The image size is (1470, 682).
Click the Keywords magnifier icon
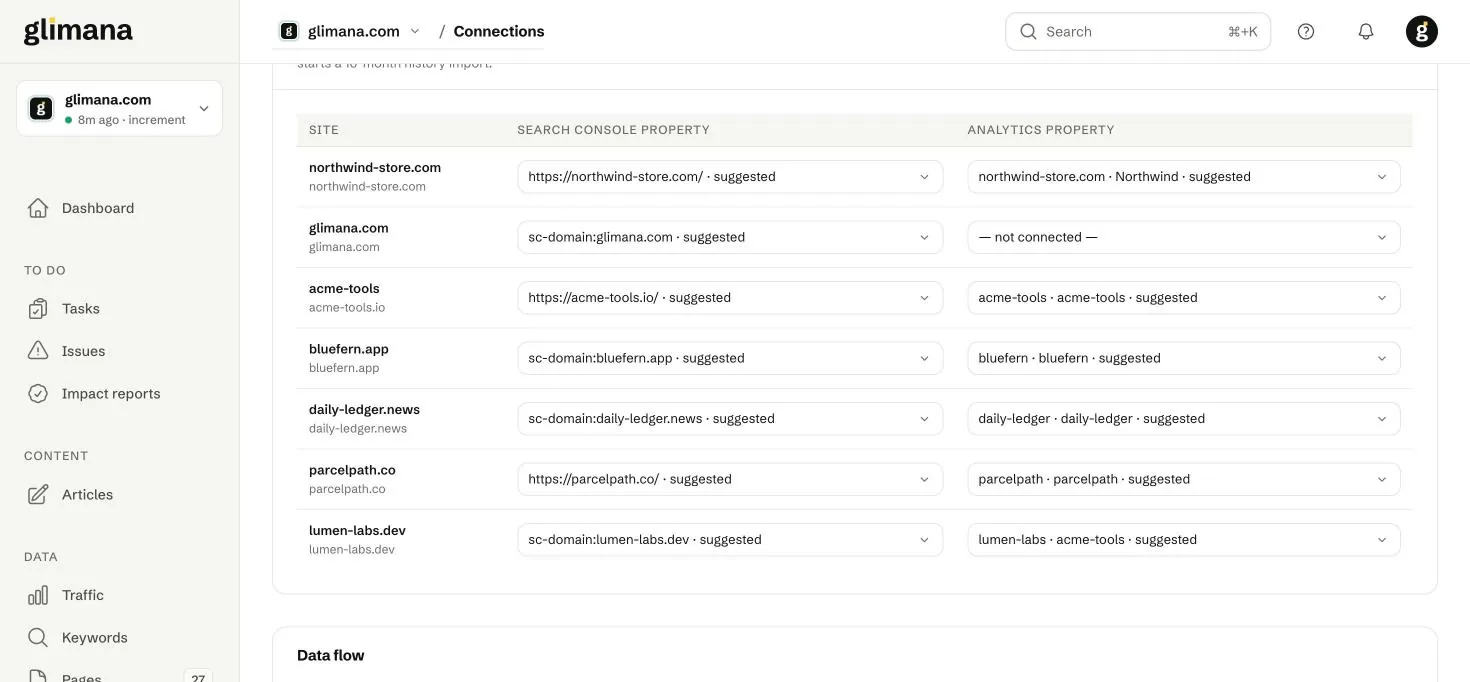point(38,637)
